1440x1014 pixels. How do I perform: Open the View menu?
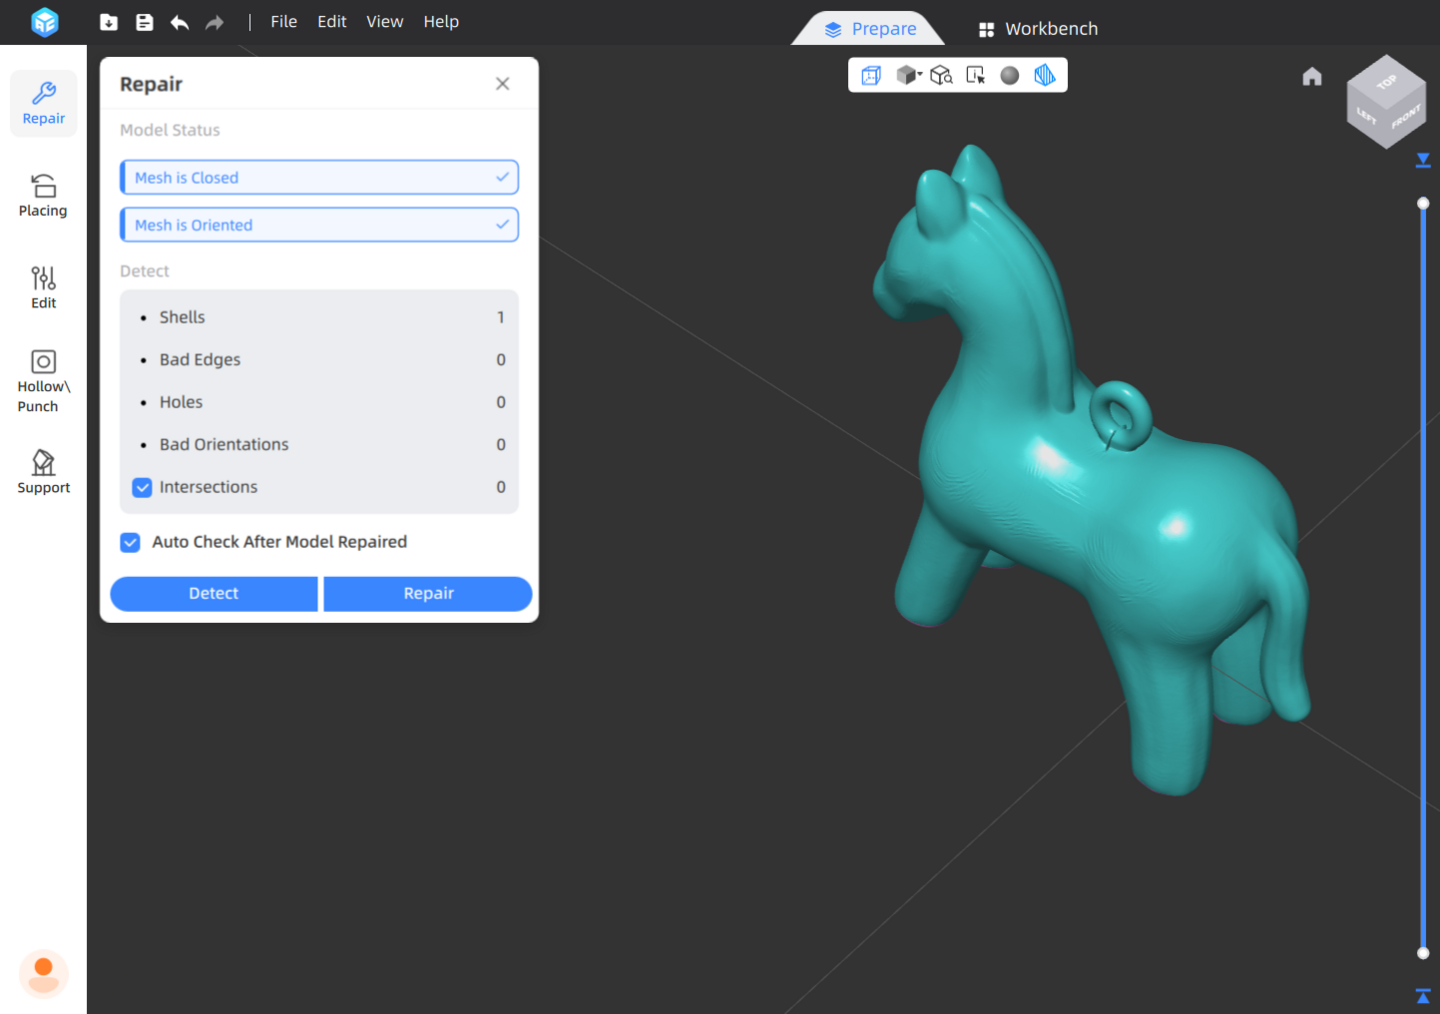pos(384,22)
